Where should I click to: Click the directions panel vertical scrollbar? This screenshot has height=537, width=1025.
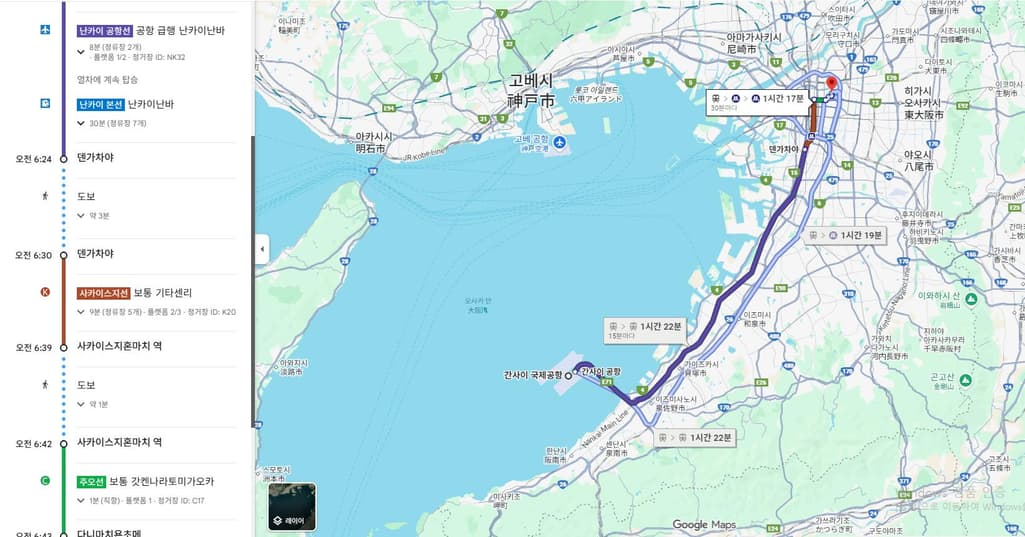pyautogui.click(x=252, y=281)
